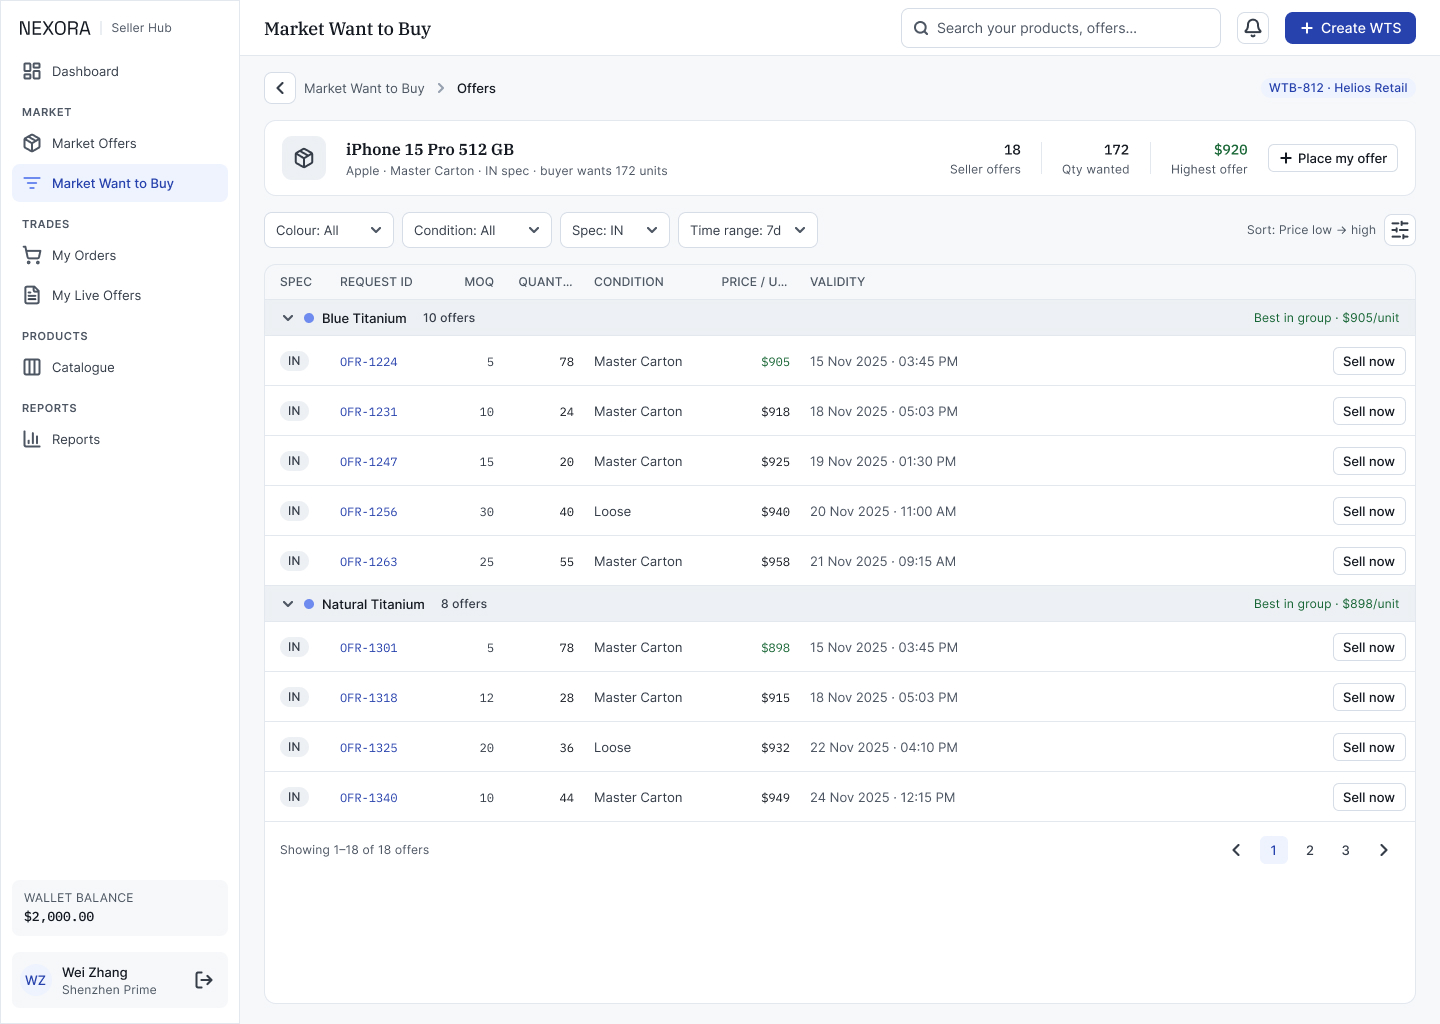Log out using the sign-out icon
Image resolution: width=1440 pixels, height=1024 pixels.
coord(204,980)
